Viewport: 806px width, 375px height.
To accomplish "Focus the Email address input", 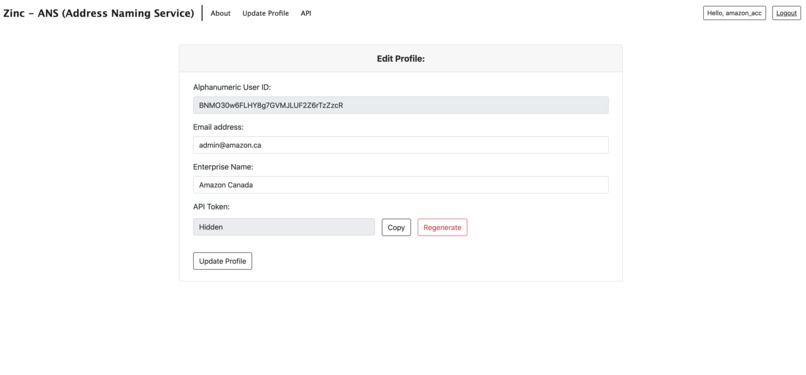I will tap(401, 145).
